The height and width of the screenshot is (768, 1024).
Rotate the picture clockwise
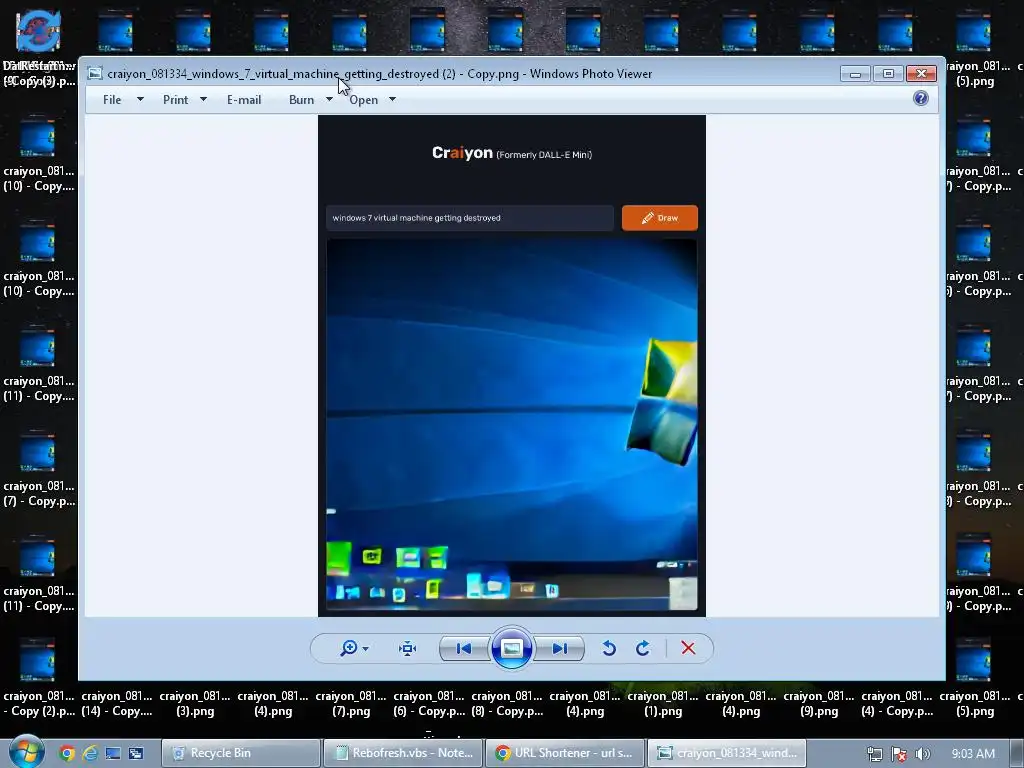coord(643,648)
